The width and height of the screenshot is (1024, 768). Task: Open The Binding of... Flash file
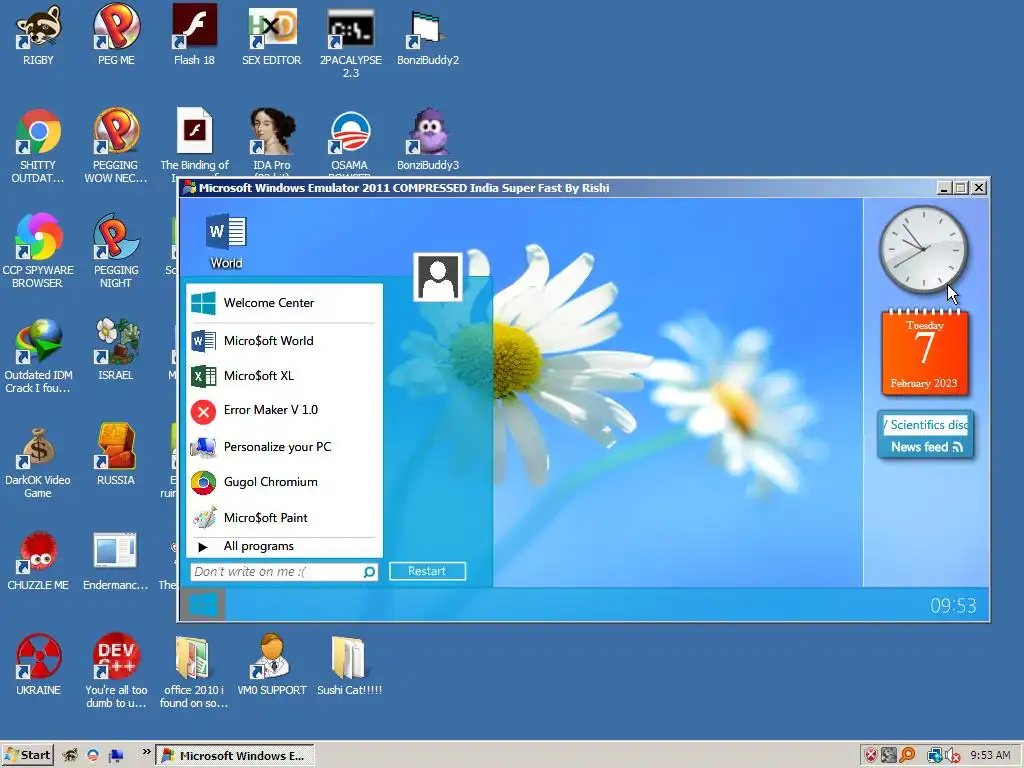point(194,140)
